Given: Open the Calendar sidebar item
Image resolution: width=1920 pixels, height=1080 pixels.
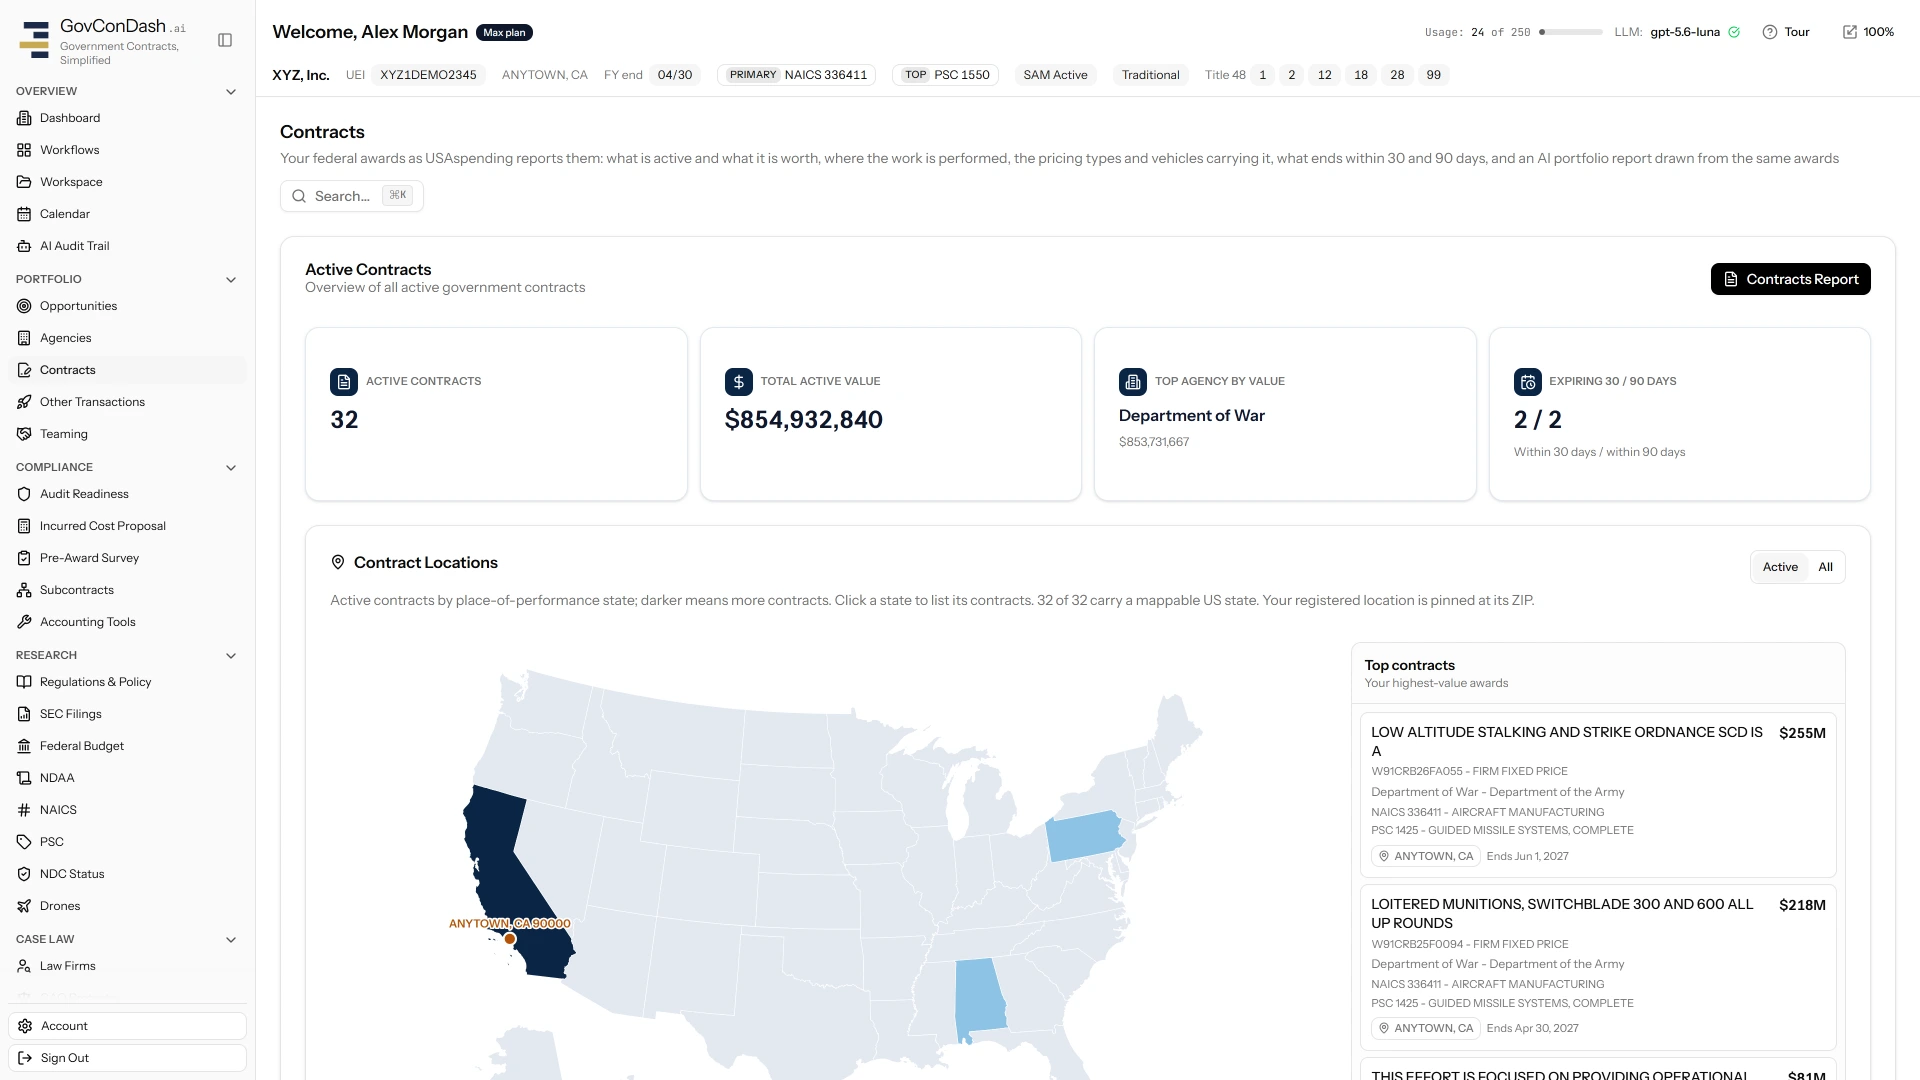Looking at the screenshot, I should [x=127, y=214].
